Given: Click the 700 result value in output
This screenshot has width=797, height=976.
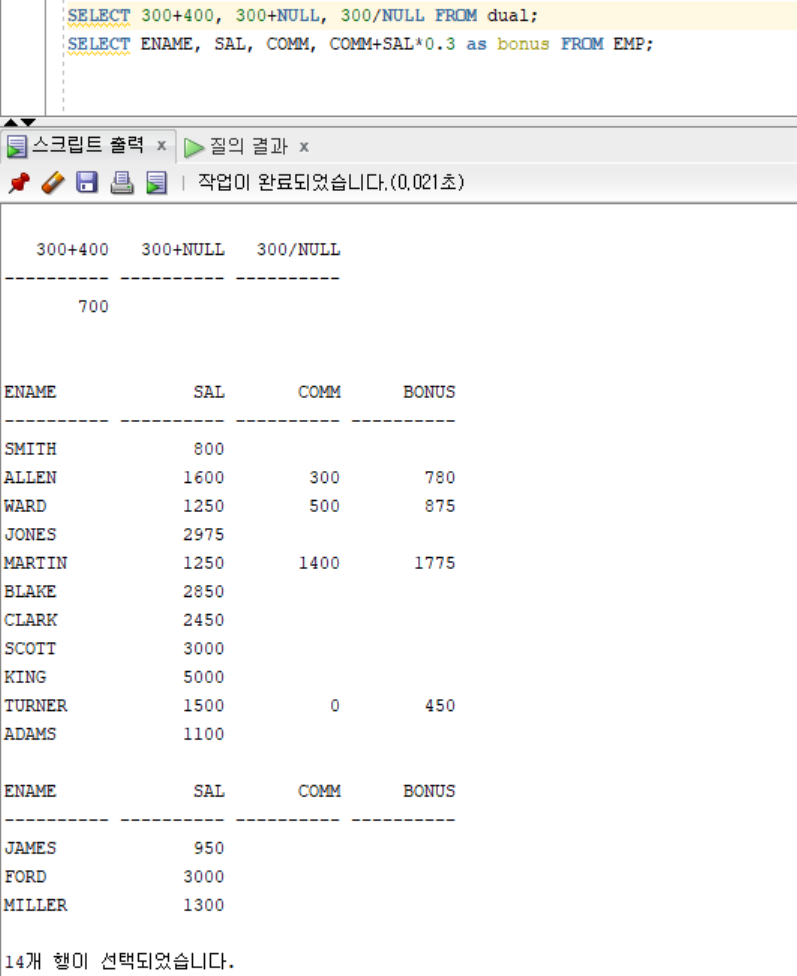Looking at the screenshot, I should pos(93,307).
